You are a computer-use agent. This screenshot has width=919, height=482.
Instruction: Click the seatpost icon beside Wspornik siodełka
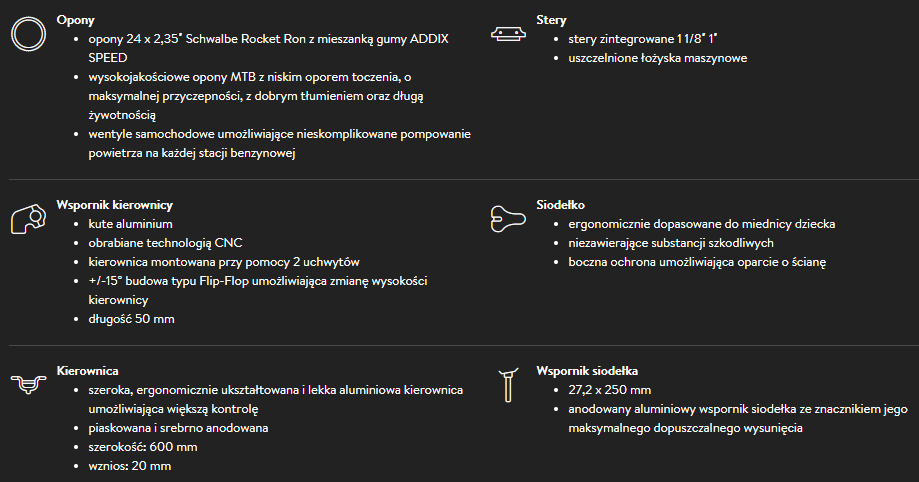click(508, 384)
